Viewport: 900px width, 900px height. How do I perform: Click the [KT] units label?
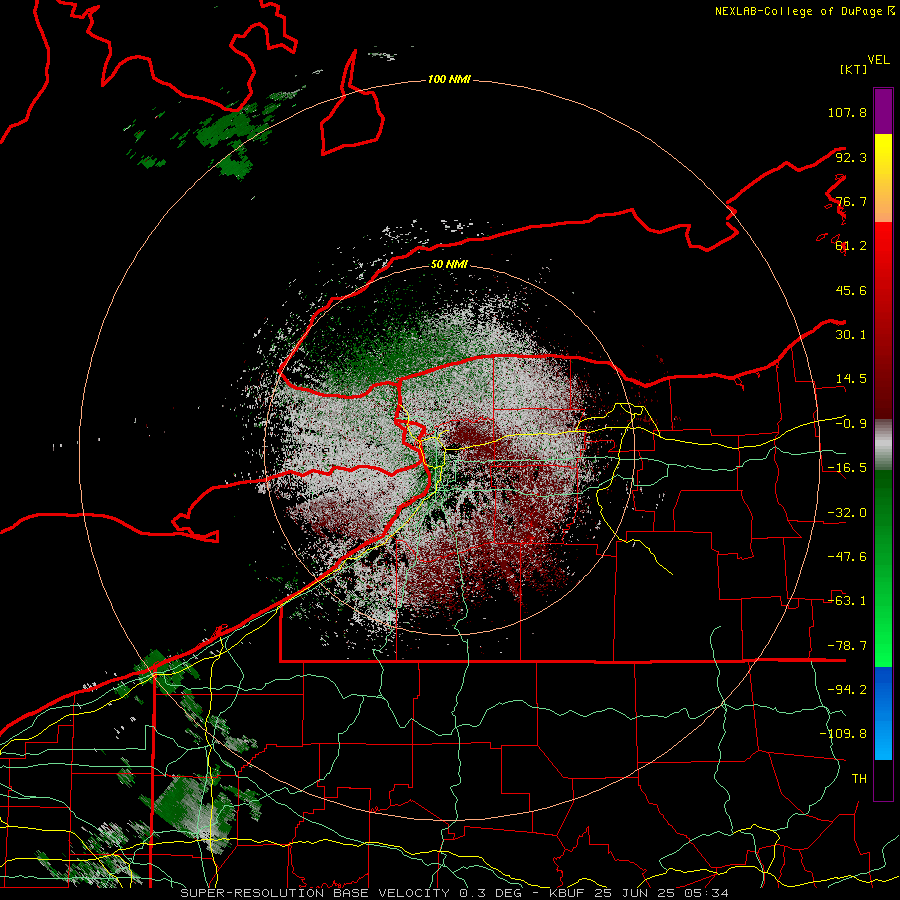[853, 69]
